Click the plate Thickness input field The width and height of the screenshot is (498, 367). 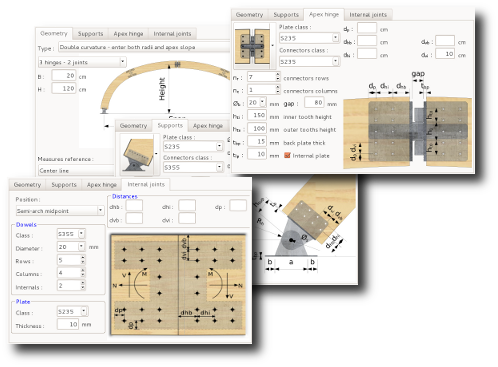[68, 324]
